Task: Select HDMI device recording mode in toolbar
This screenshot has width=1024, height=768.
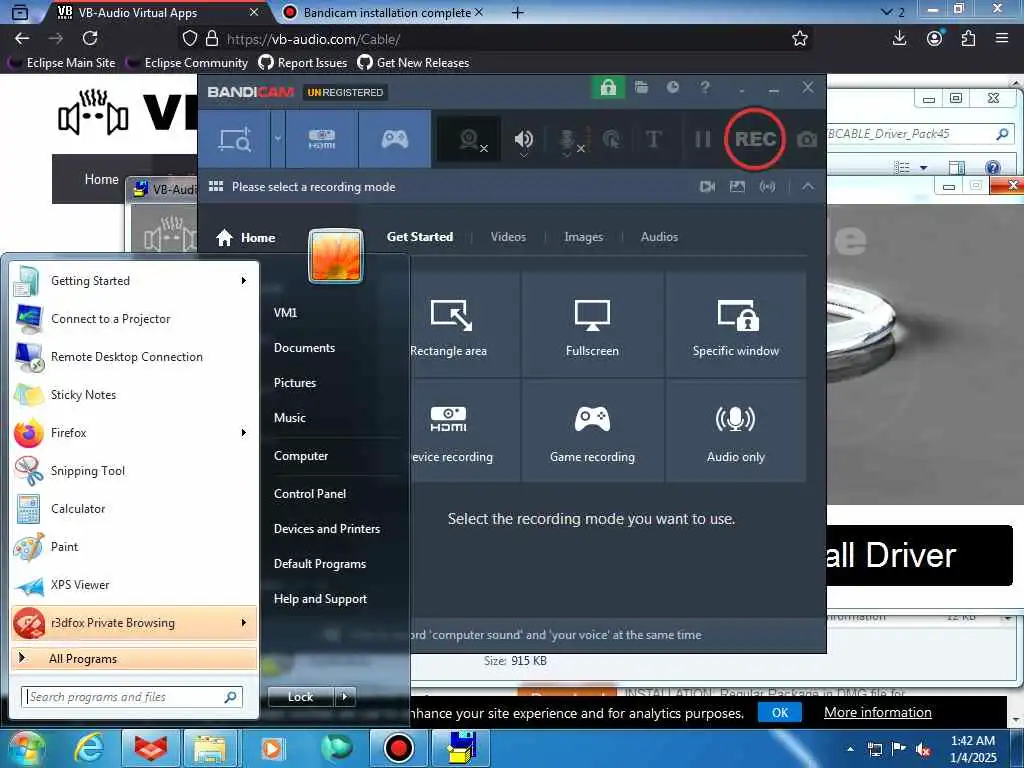Action: [x=321, y=139]
